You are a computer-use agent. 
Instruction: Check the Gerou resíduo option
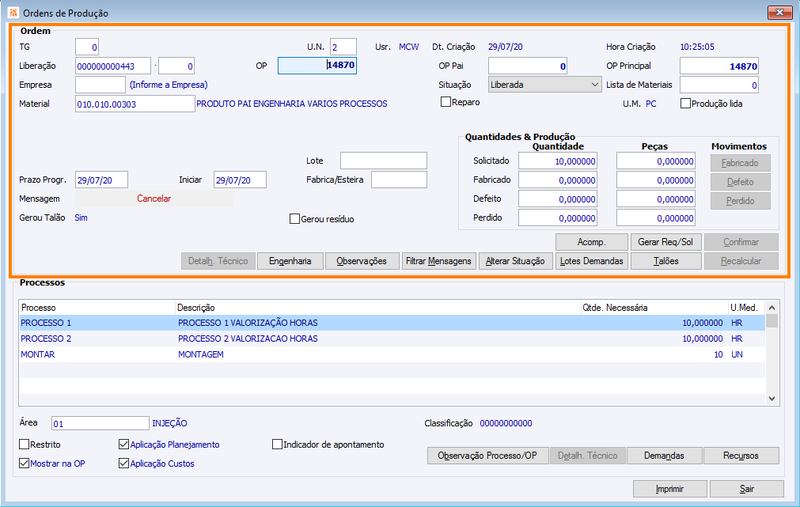click(294, 219)
